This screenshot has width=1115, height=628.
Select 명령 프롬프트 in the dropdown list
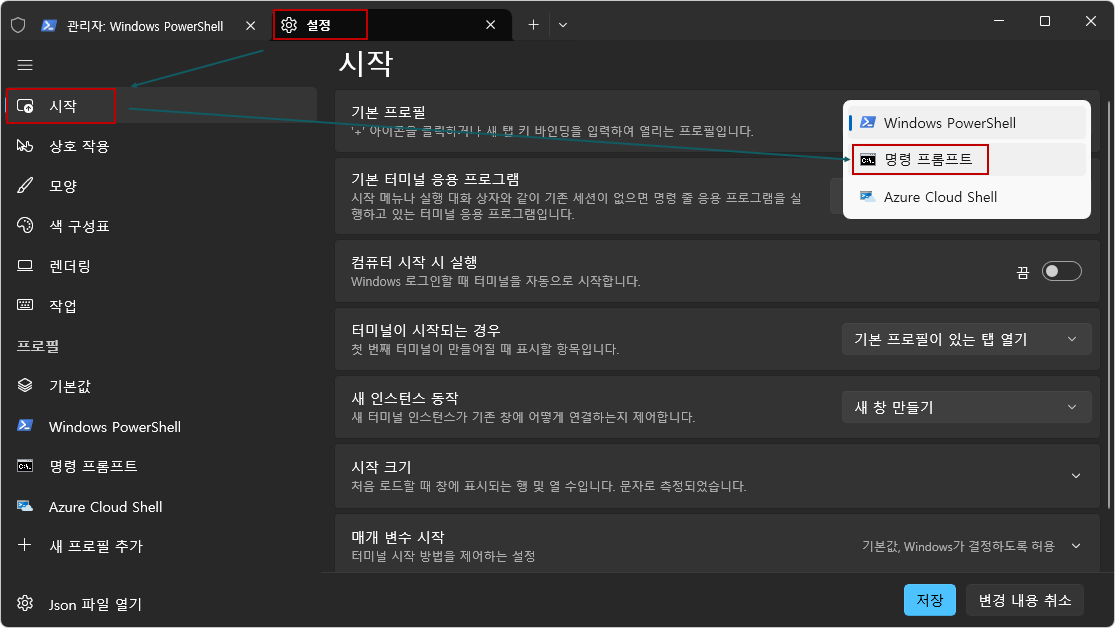(x=967, y=160)
